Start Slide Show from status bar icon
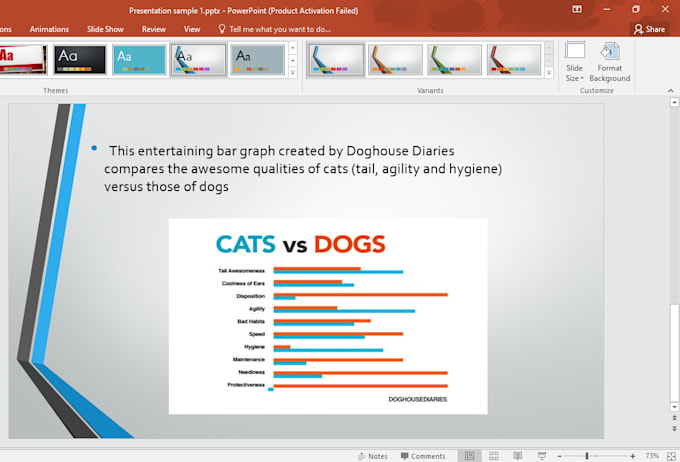The image size is (680, 462). coord(542,456)
